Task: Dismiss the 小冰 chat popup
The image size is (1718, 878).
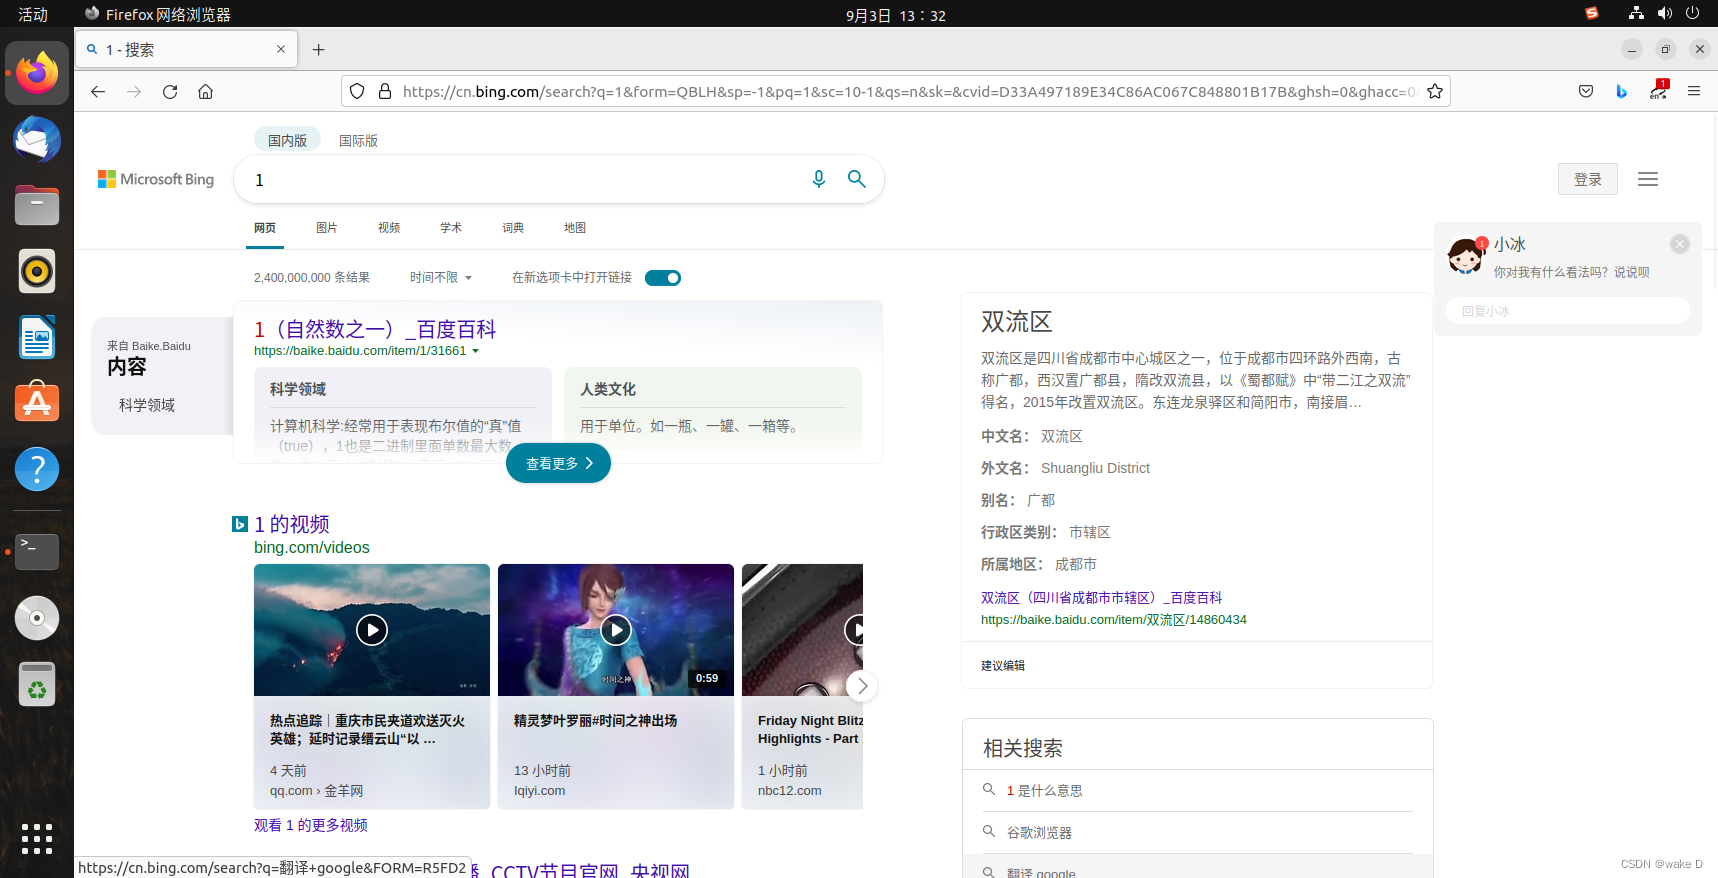Action: (x=1680, y=244)
